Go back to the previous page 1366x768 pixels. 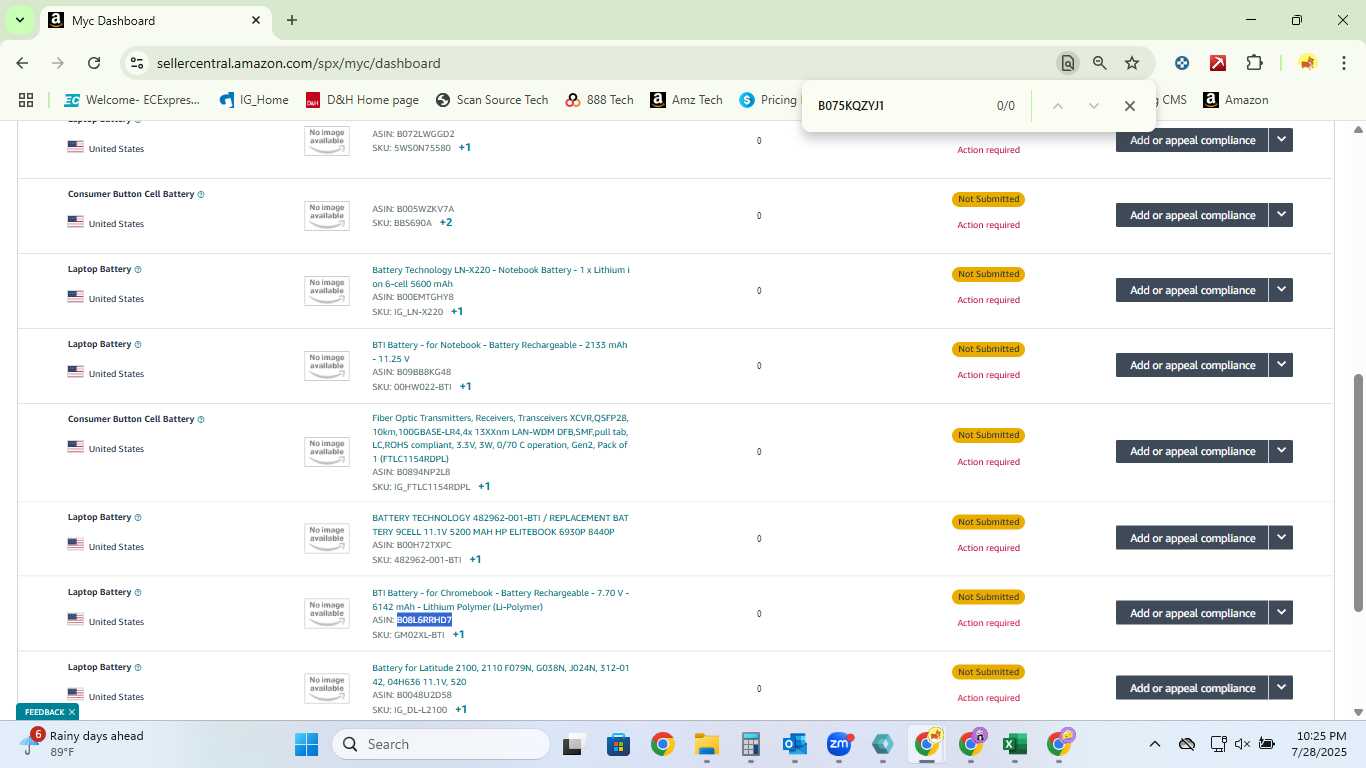tap(22, 63)
